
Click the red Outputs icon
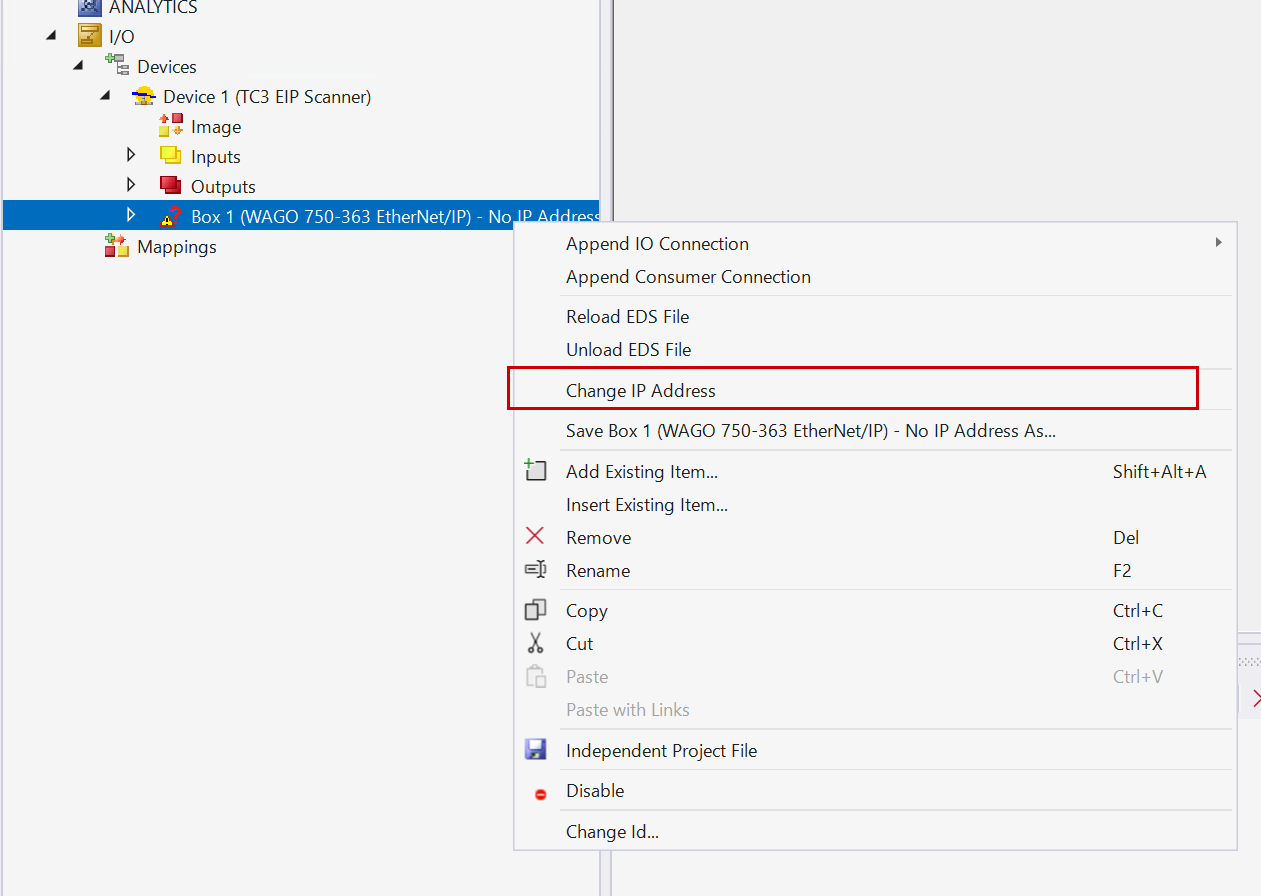(x=171, y=186)
